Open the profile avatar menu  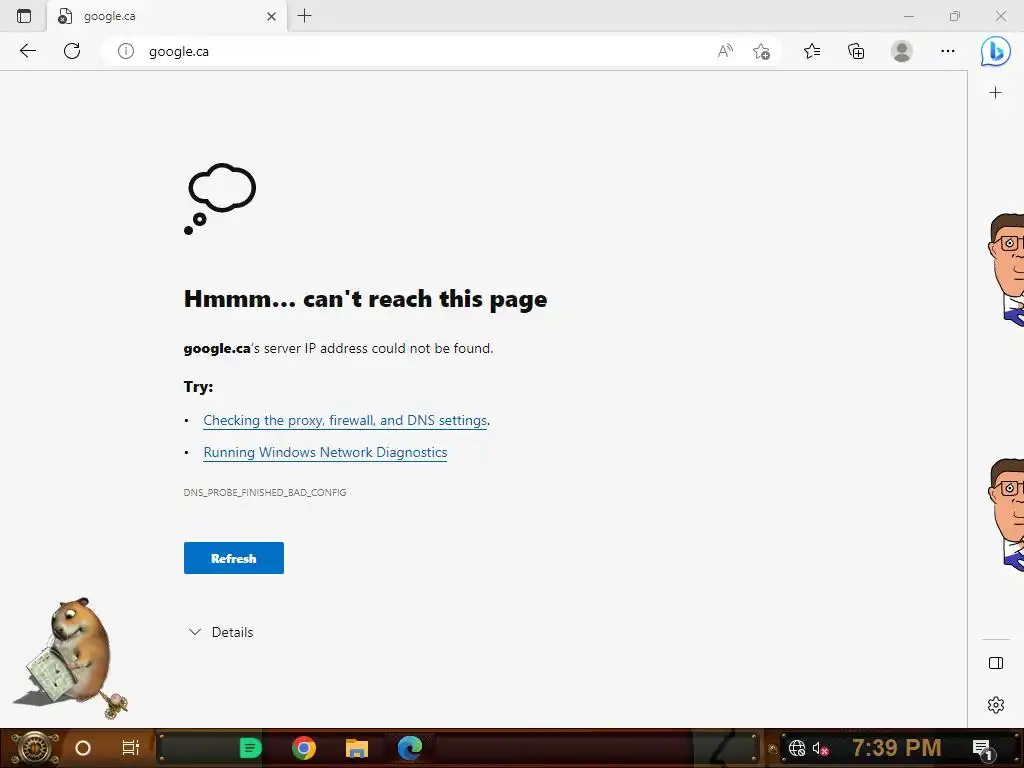[x=902, y=51]
